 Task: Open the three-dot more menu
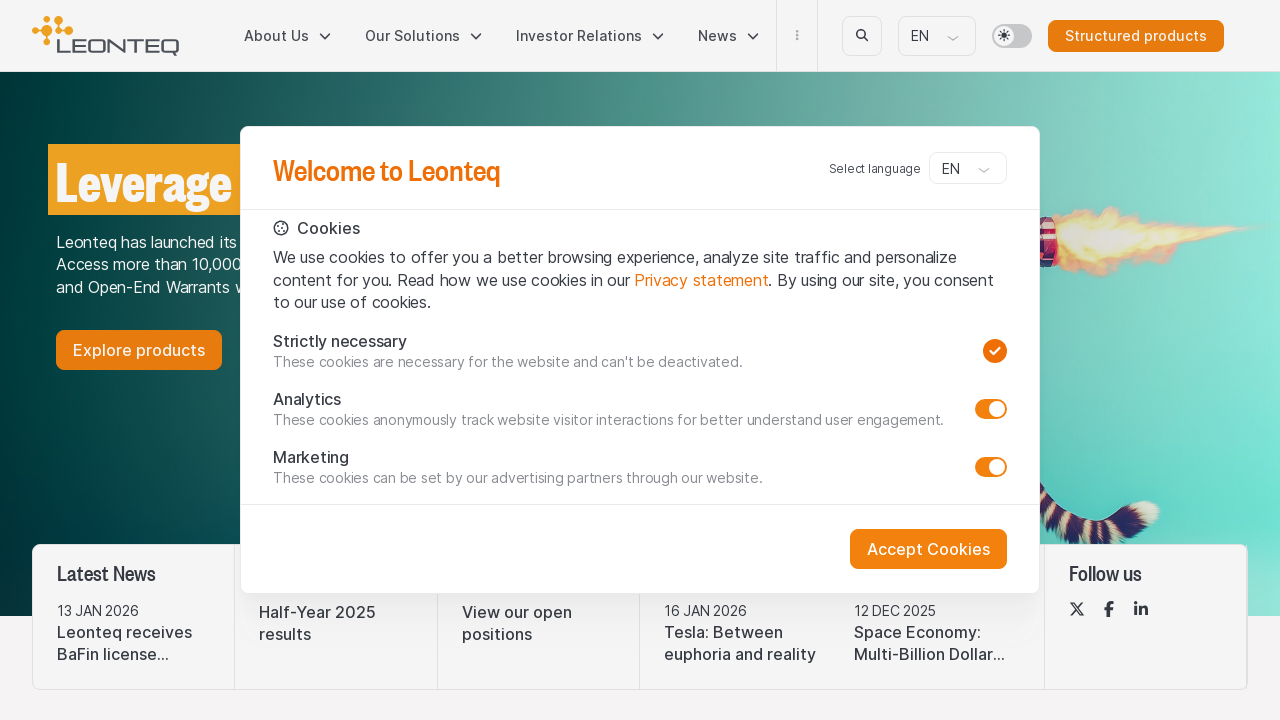797,36
